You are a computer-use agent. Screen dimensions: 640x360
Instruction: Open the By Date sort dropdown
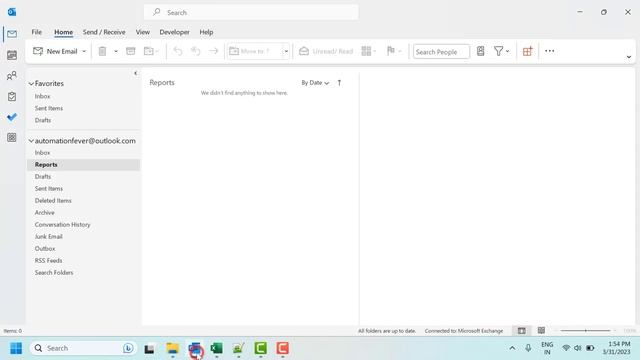[315, 83]
